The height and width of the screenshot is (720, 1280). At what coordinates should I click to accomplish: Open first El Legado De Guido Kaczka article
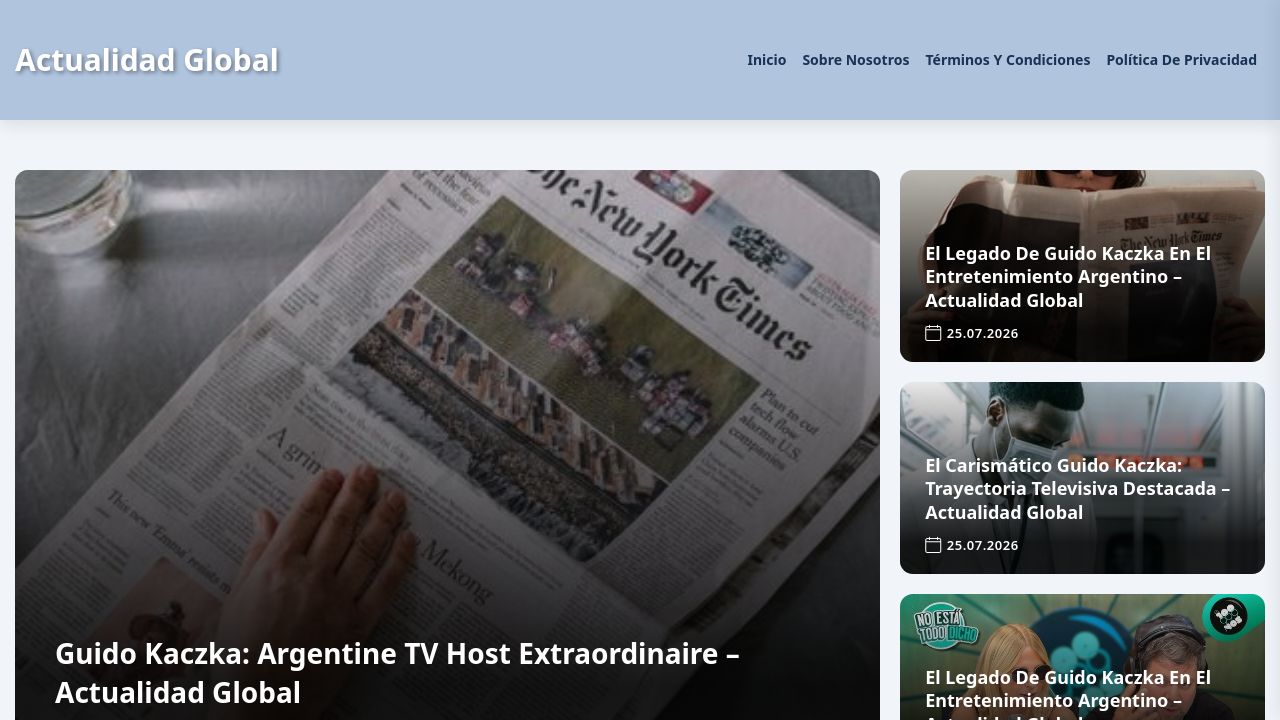pos(1067,277)
